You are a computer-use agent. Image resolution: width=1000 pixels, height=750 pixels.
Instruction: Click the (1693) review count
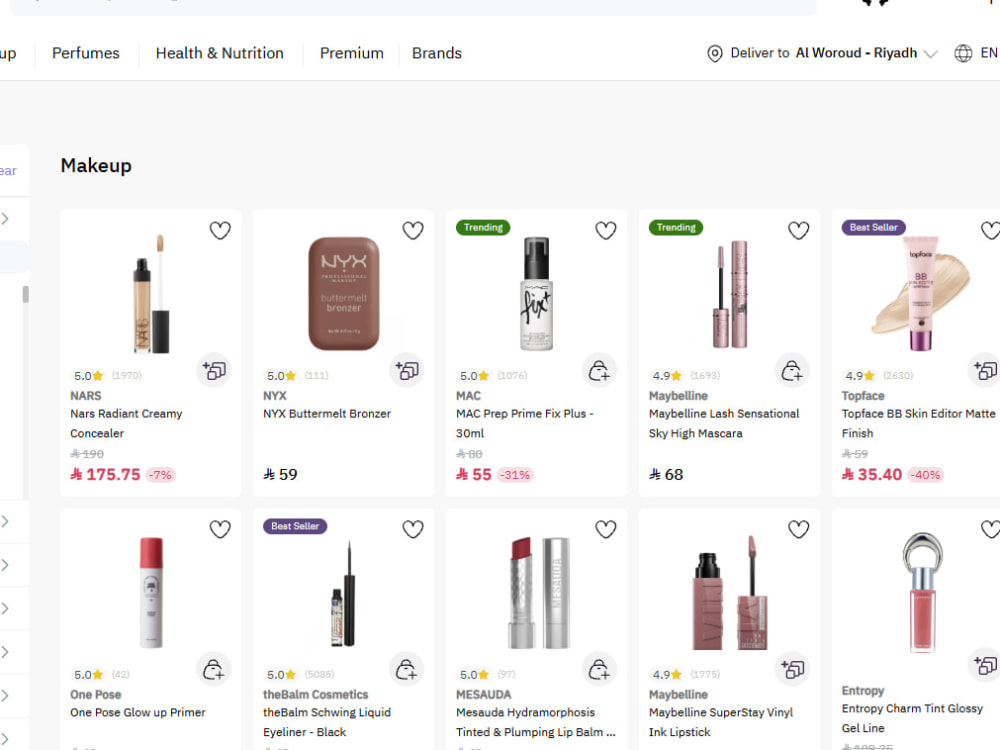point(705,376)
